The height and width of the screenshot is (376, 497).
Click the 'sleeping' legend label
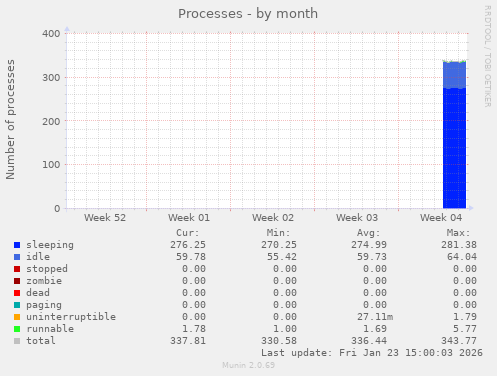(x=50, y=245)
